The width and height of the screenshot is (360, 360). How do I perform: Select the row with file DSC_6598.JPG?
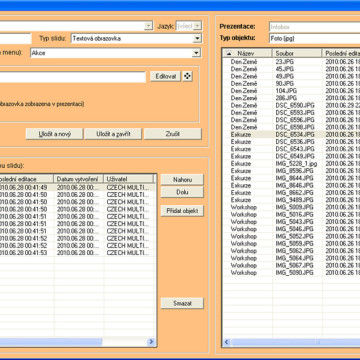[292, 127]
